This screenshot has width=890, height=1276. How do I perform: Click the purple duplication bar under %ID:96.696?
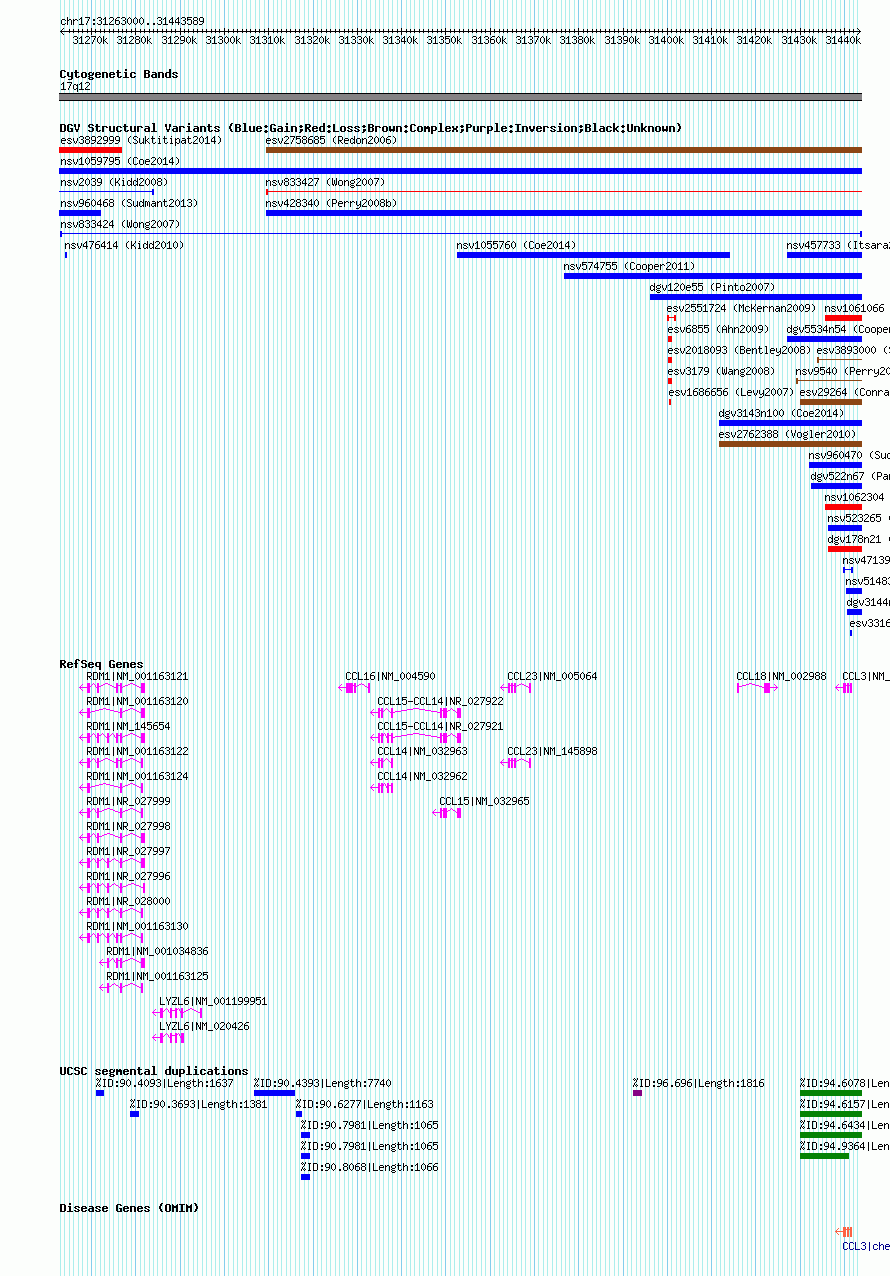coord(637,1093)
